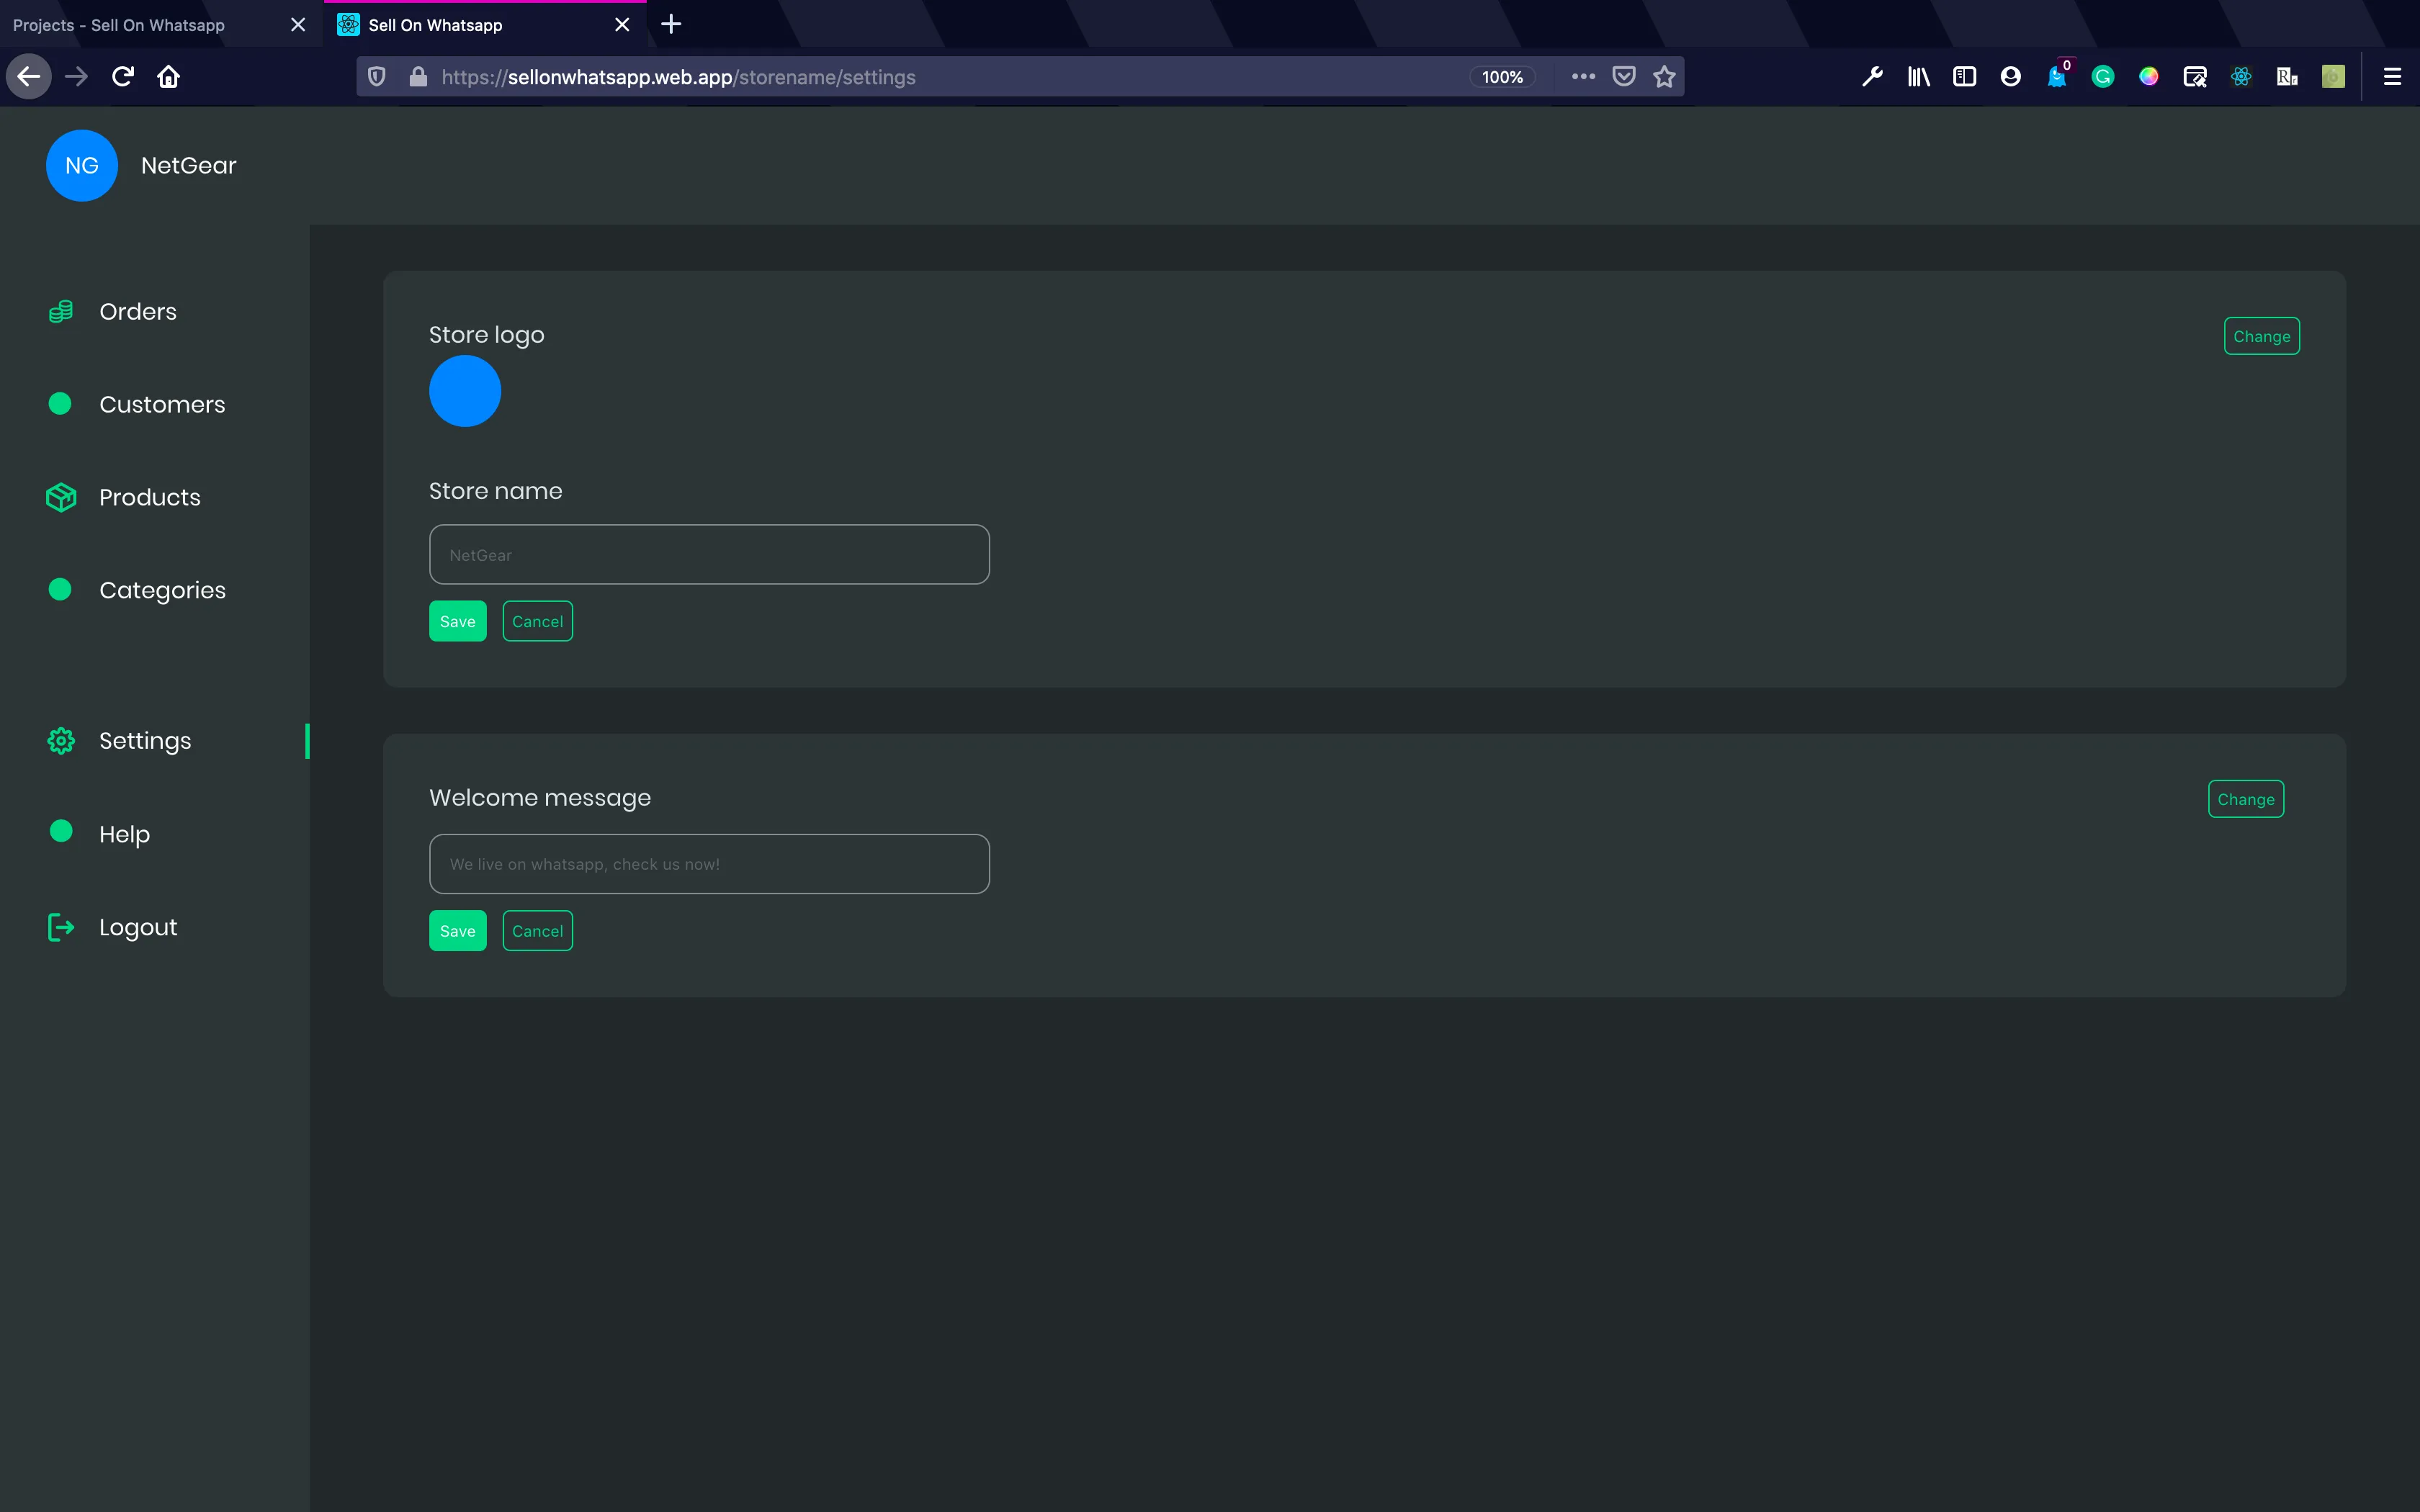Cancel the store name edit
The height and width of the screenshot is (1512, 2420).
(537, 621)
